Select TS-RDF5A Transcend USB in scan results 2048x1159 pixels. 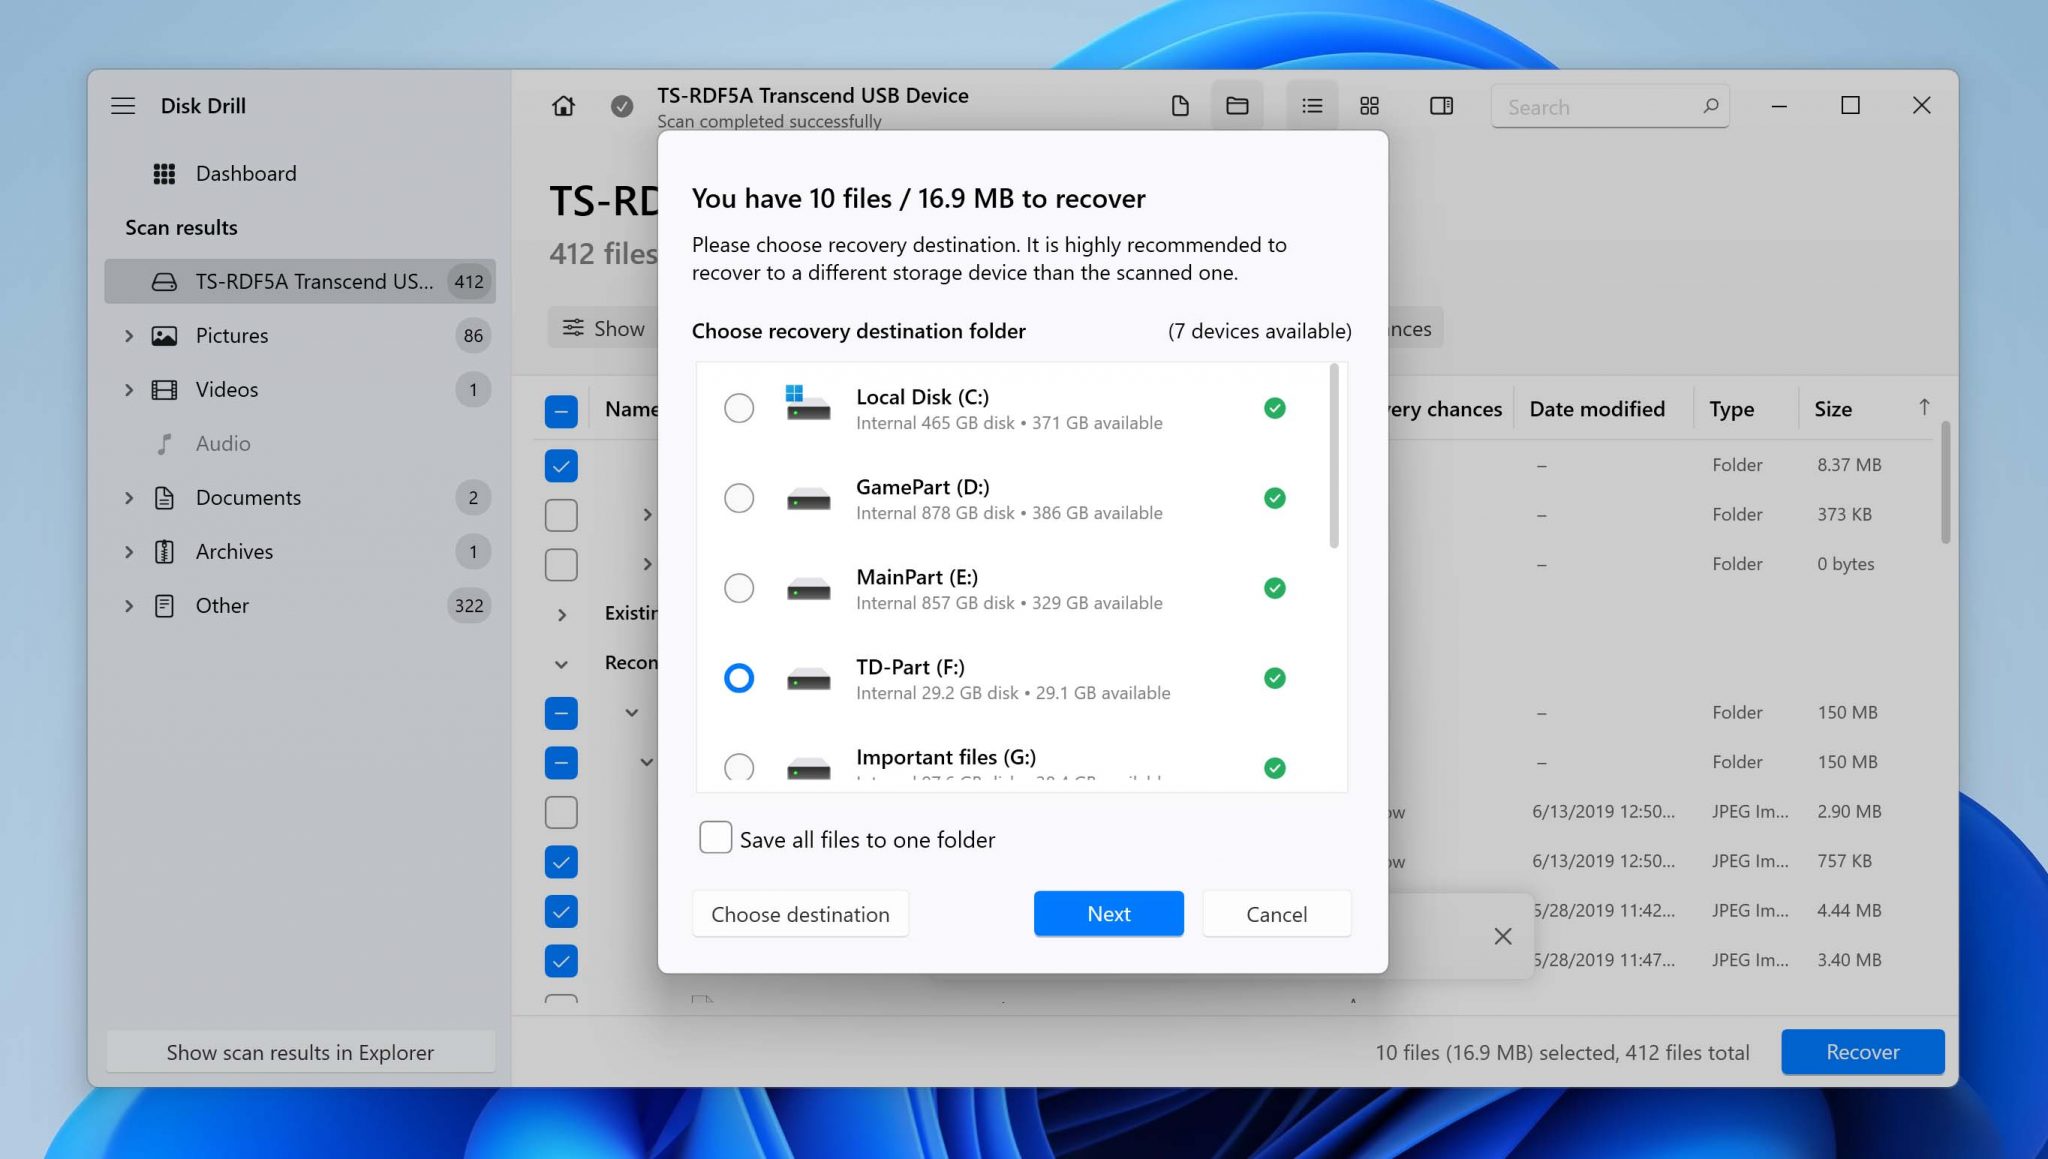coord(300,281)
